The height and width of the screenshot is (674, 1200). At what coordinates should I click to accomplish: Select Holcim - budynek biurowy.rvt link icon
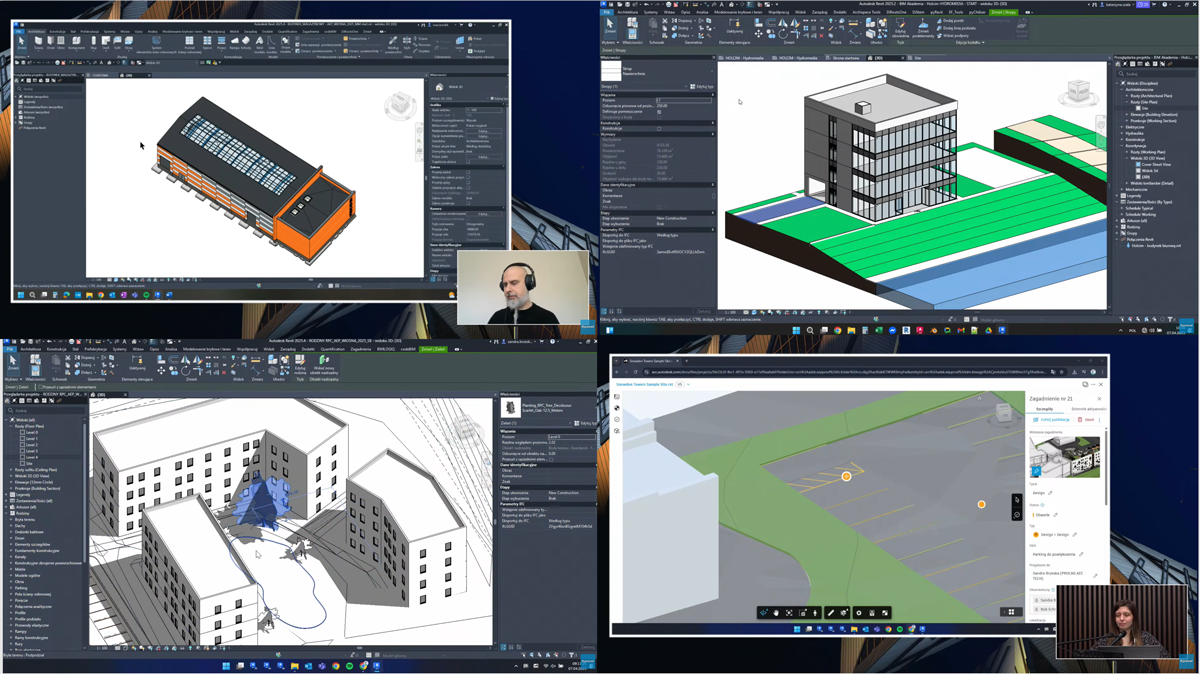coord(1128,245)
